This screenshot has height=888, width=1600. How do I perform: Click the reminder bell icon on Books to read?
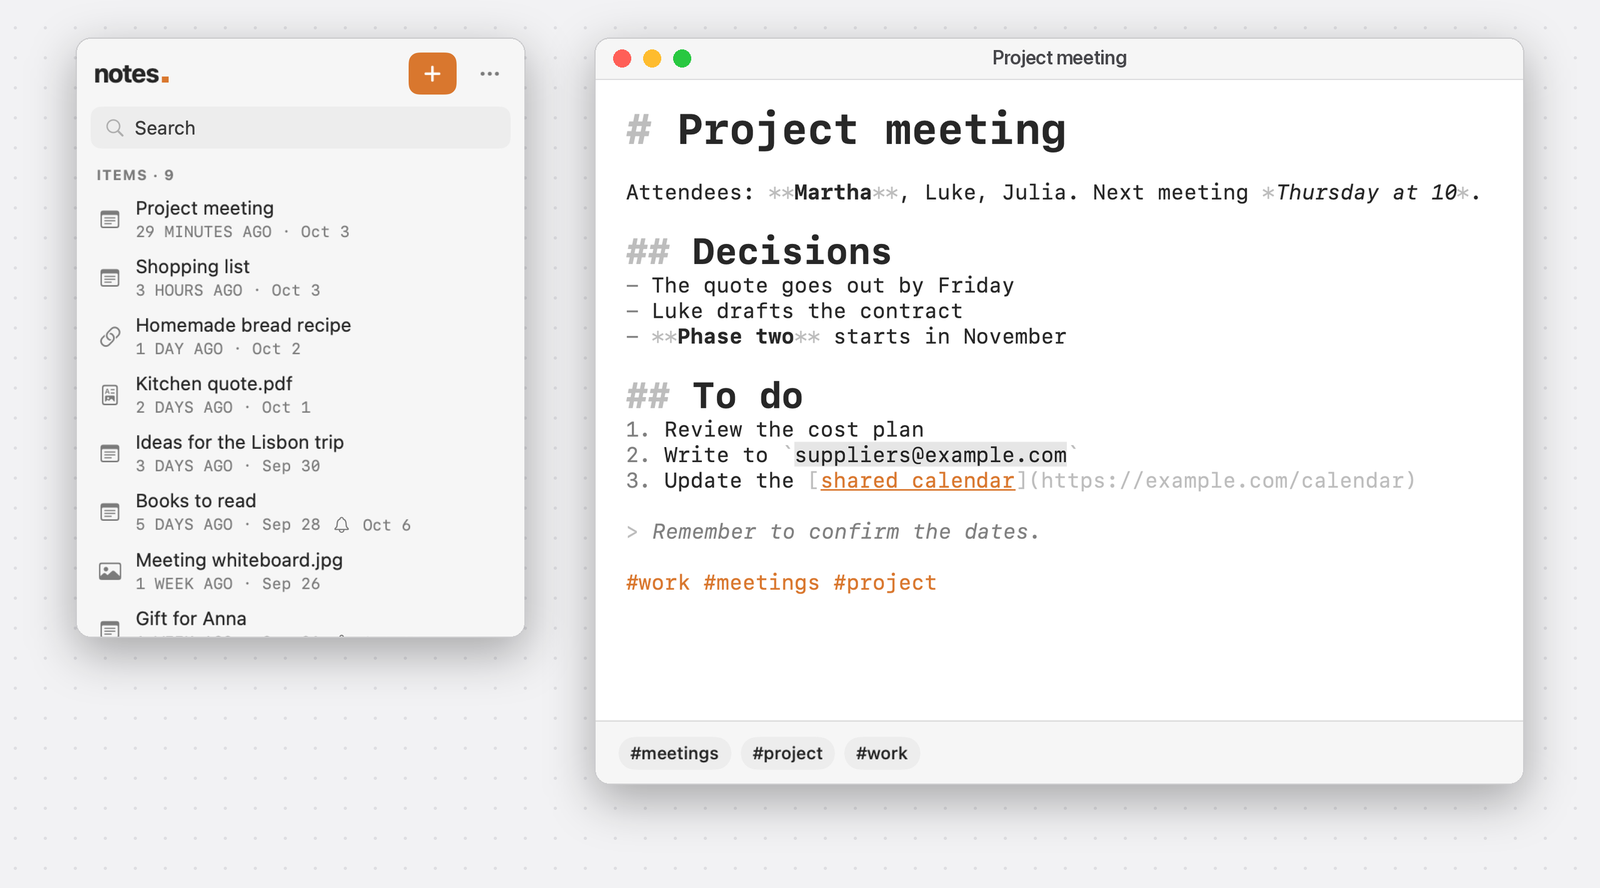[342, 525]
